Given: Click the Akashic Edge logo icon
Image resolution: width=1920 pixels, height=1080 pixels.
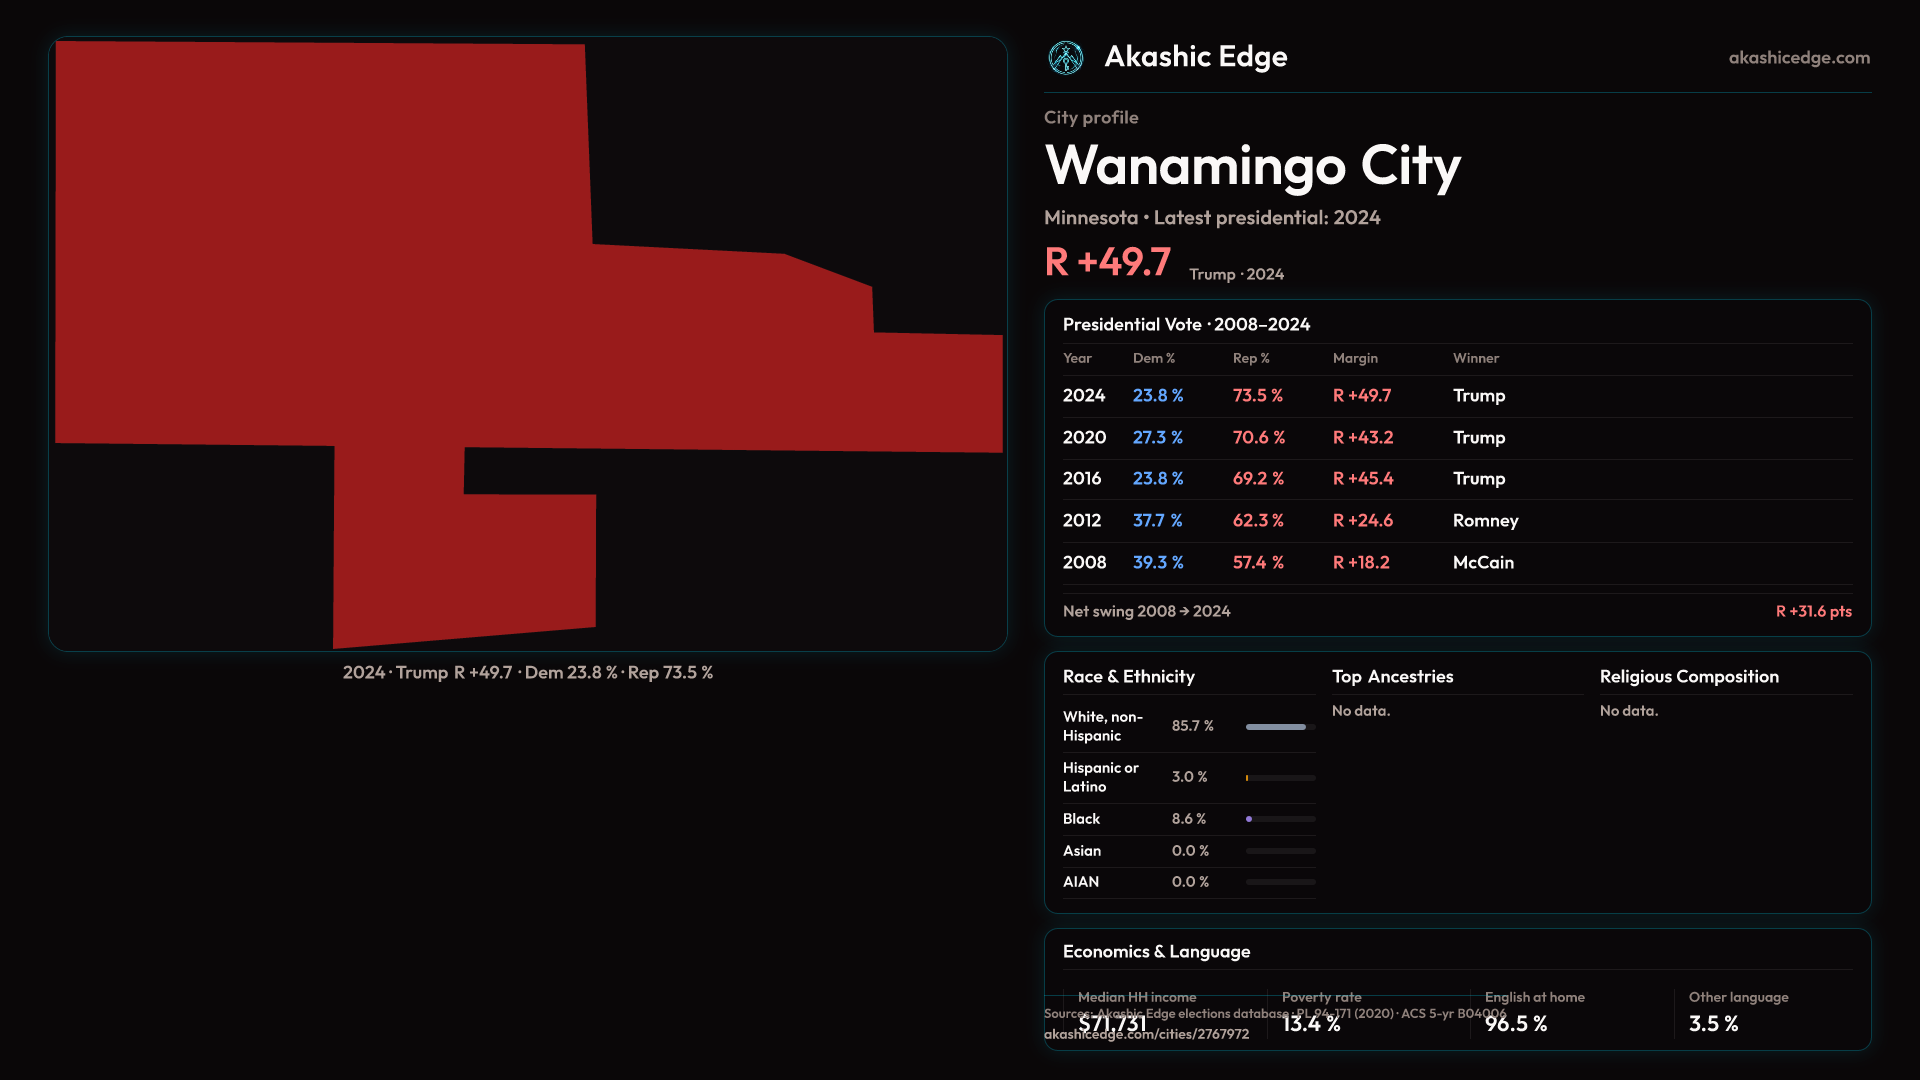Looking at the screenshot, I should [x=1065, y=58].
